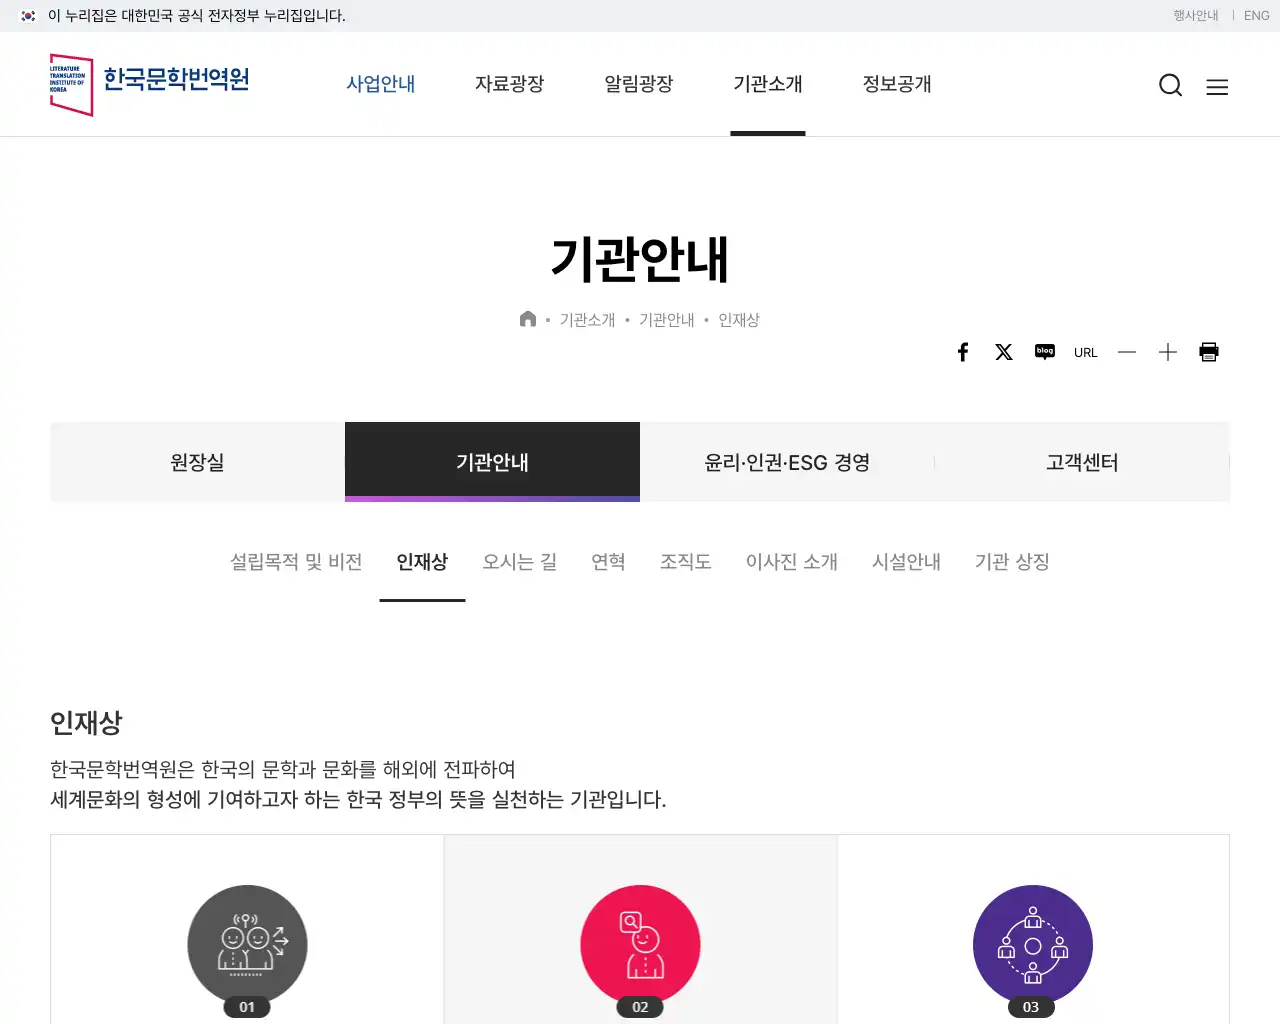1280x1024 pixels.
Task: Decrease text size with minus icon
Action: tap(1127, 352)
